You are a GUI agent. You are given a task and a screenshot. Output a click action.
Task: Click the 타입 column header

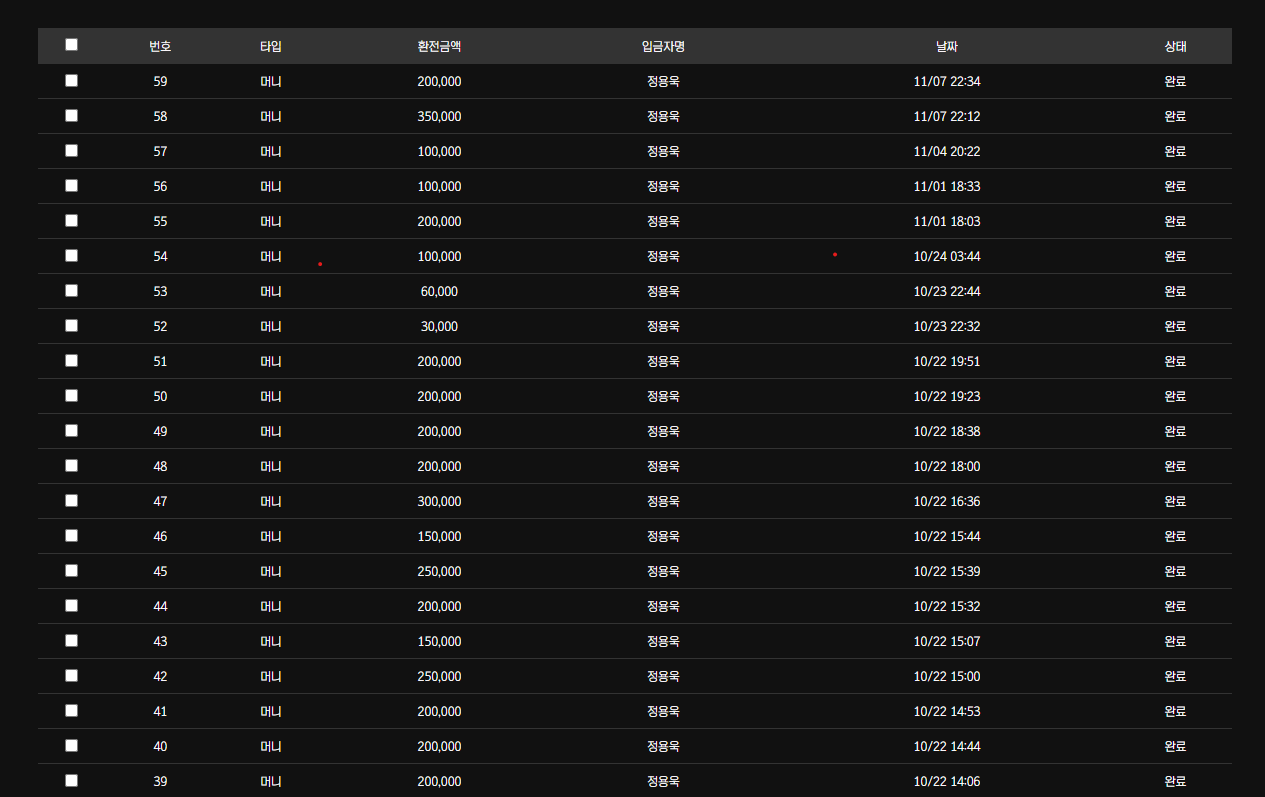click(x=271, y=46)
